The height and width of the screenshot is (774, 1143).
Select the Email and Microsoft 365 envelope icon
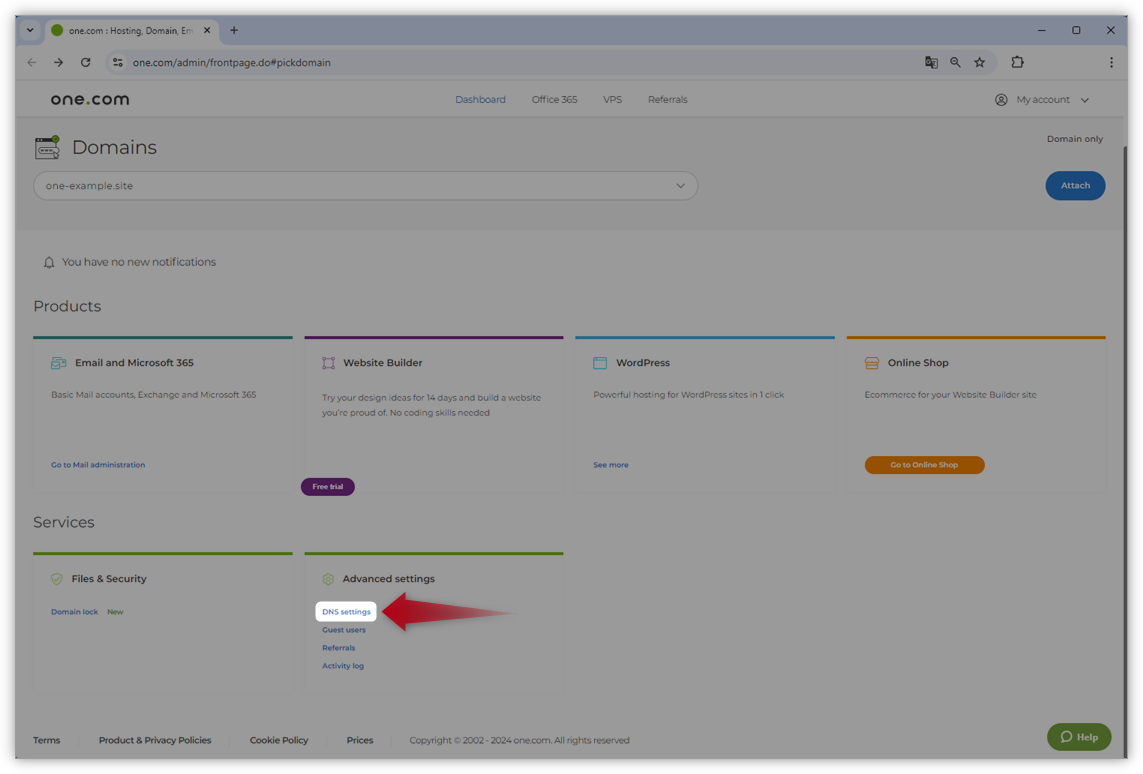tap(59, 362)
